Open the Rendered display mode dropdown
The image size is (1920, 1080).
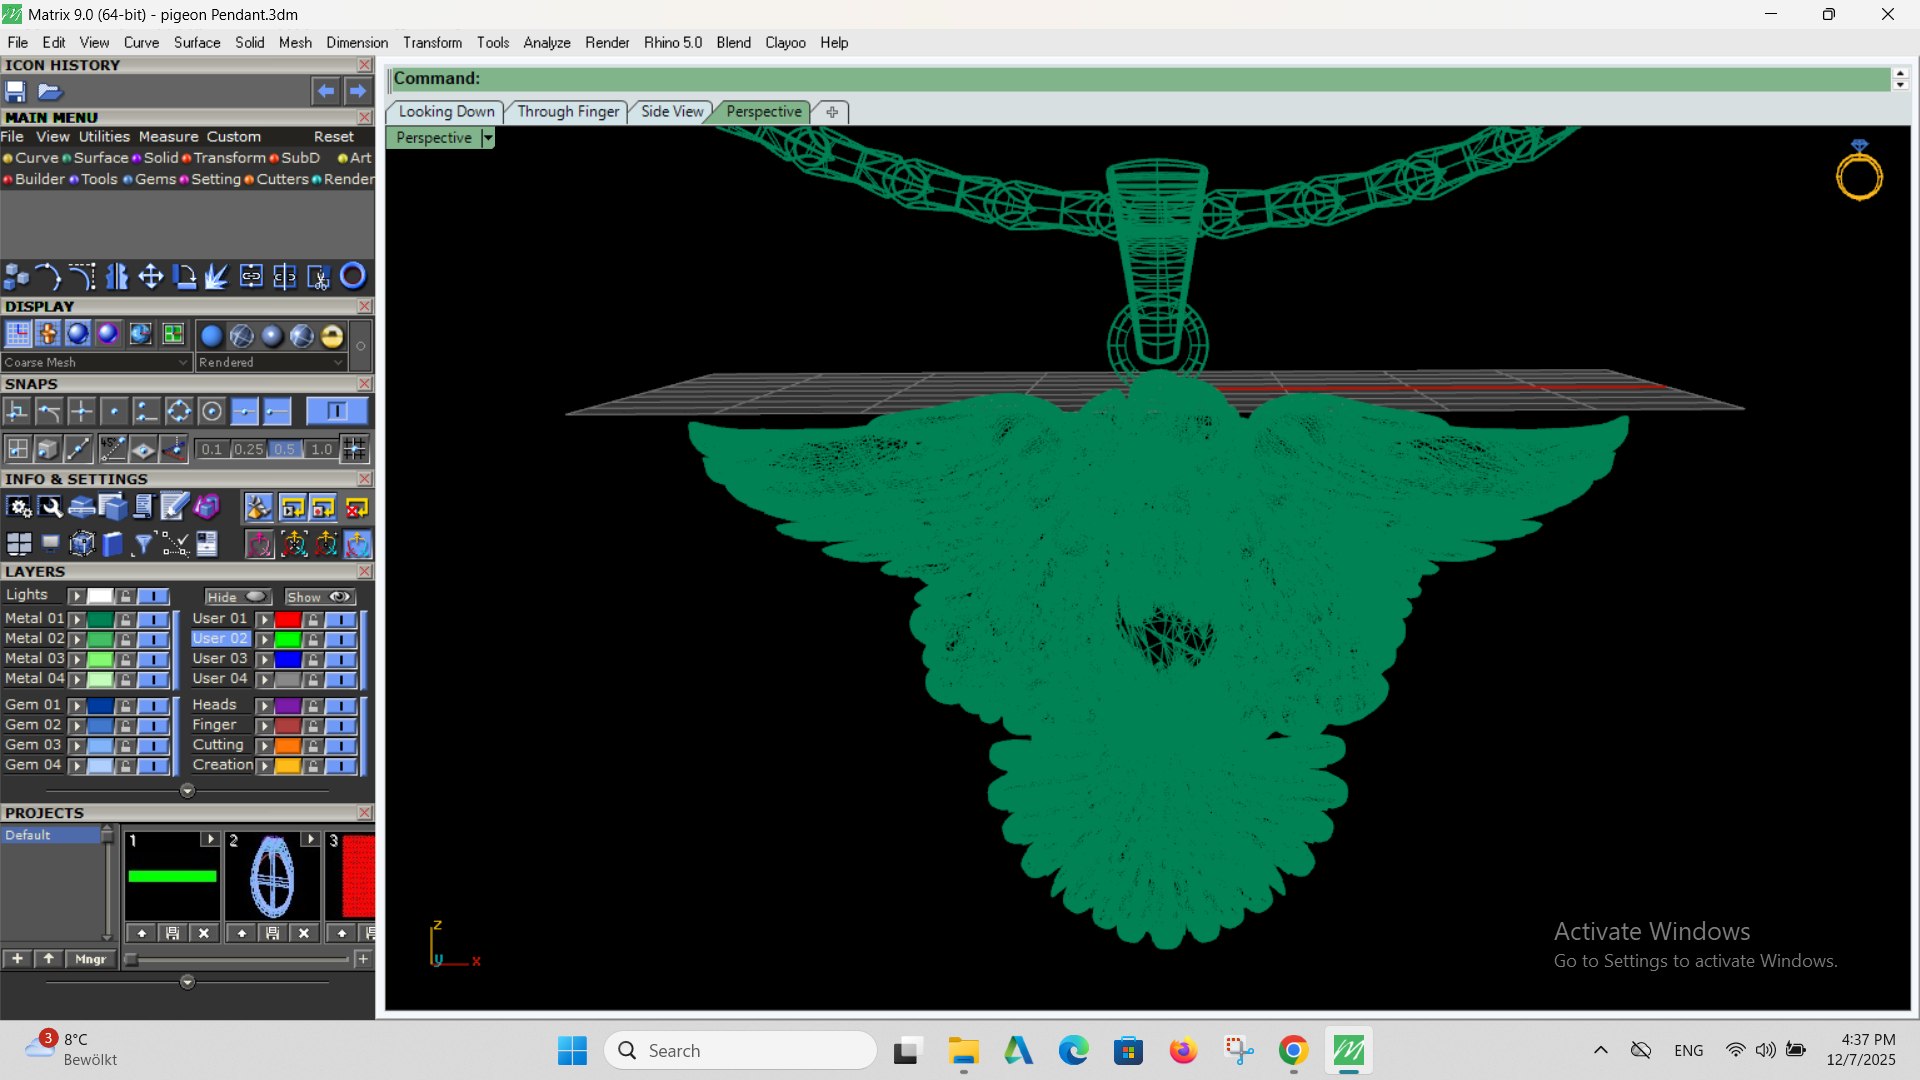[271, 362]
